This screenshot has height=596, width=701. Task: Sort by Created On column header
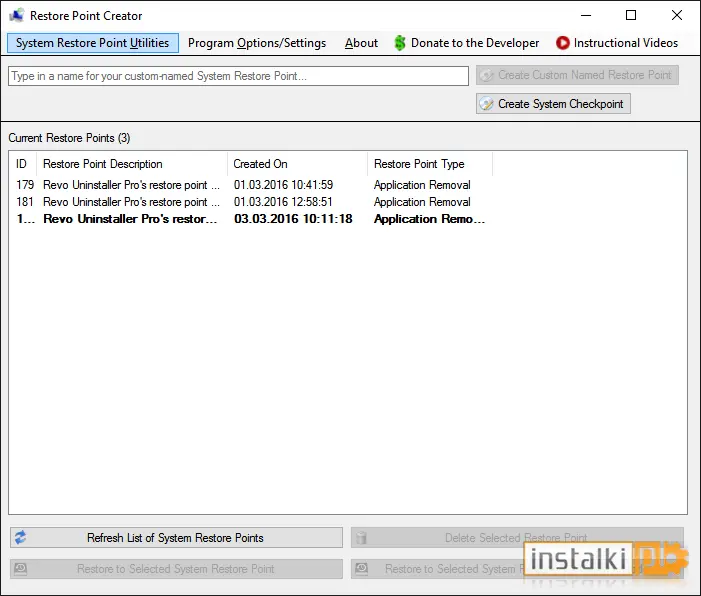(x=297, y=164)
